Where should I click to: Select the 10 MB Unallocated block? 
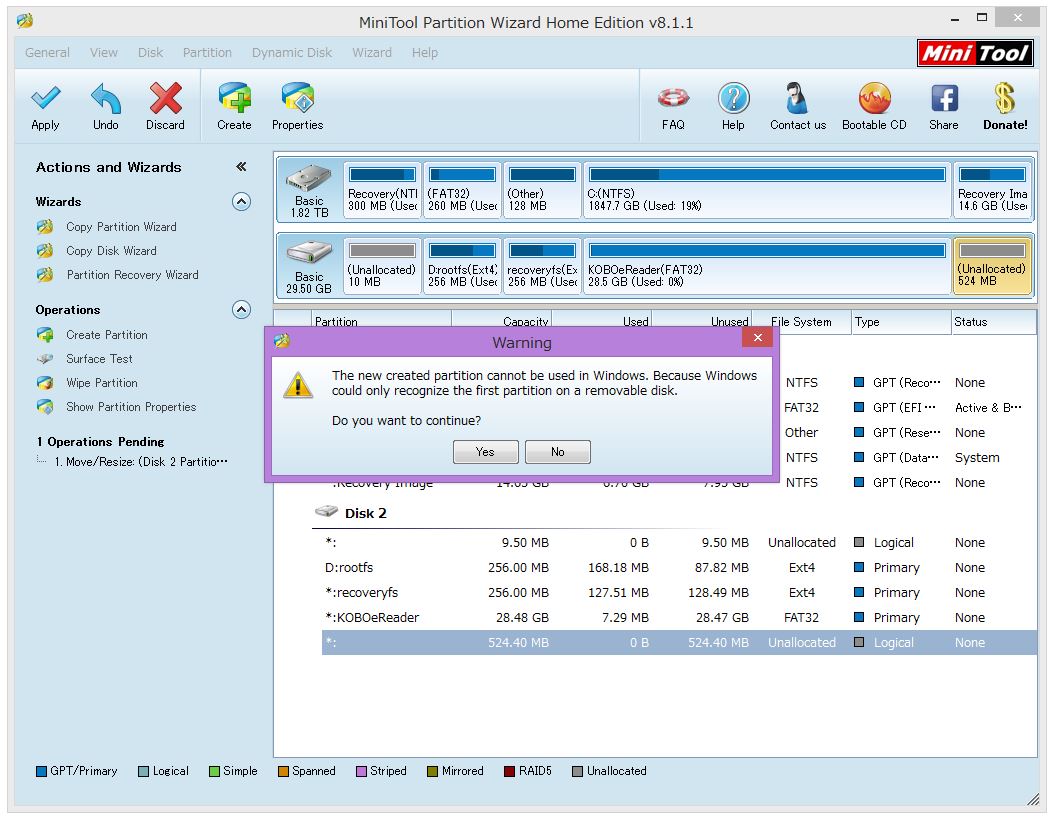[382, 266]
